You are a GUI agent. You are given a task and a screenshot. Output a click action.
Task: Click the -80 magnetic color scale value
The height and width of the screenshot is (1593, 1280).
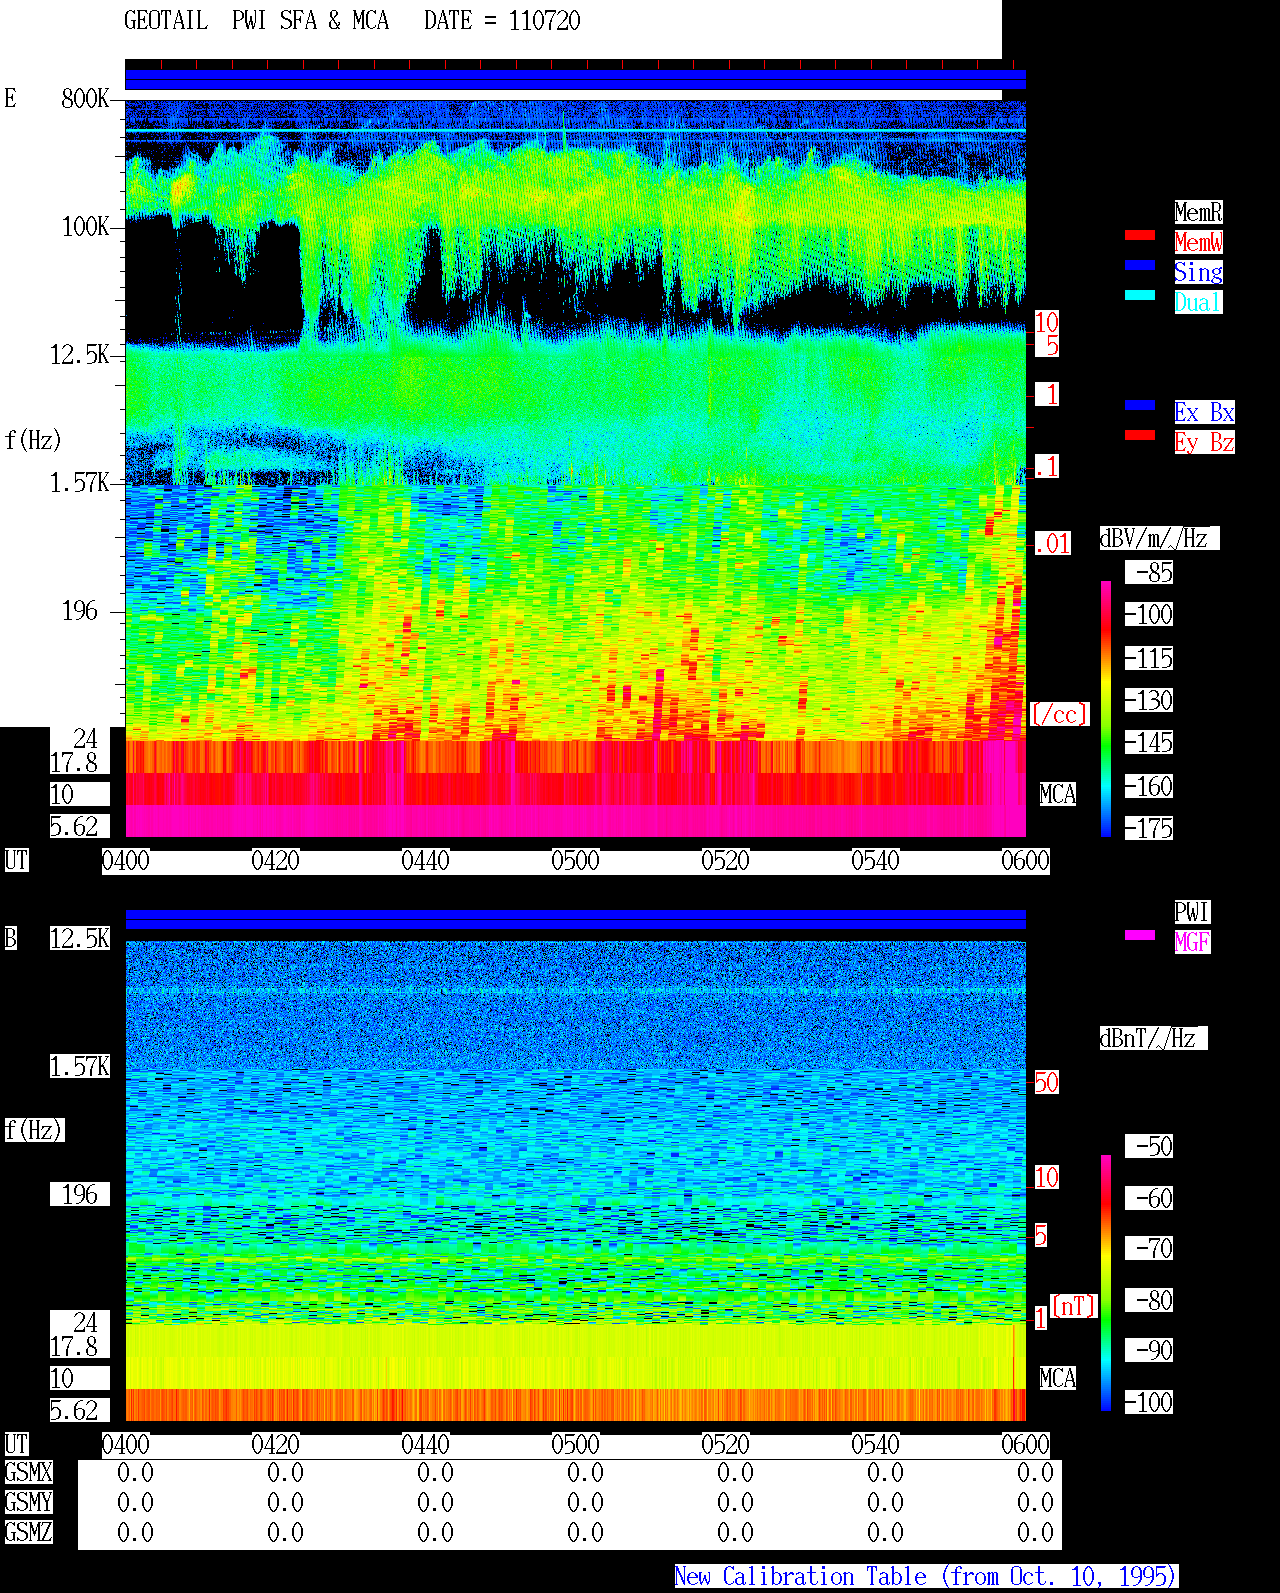1150,1300
